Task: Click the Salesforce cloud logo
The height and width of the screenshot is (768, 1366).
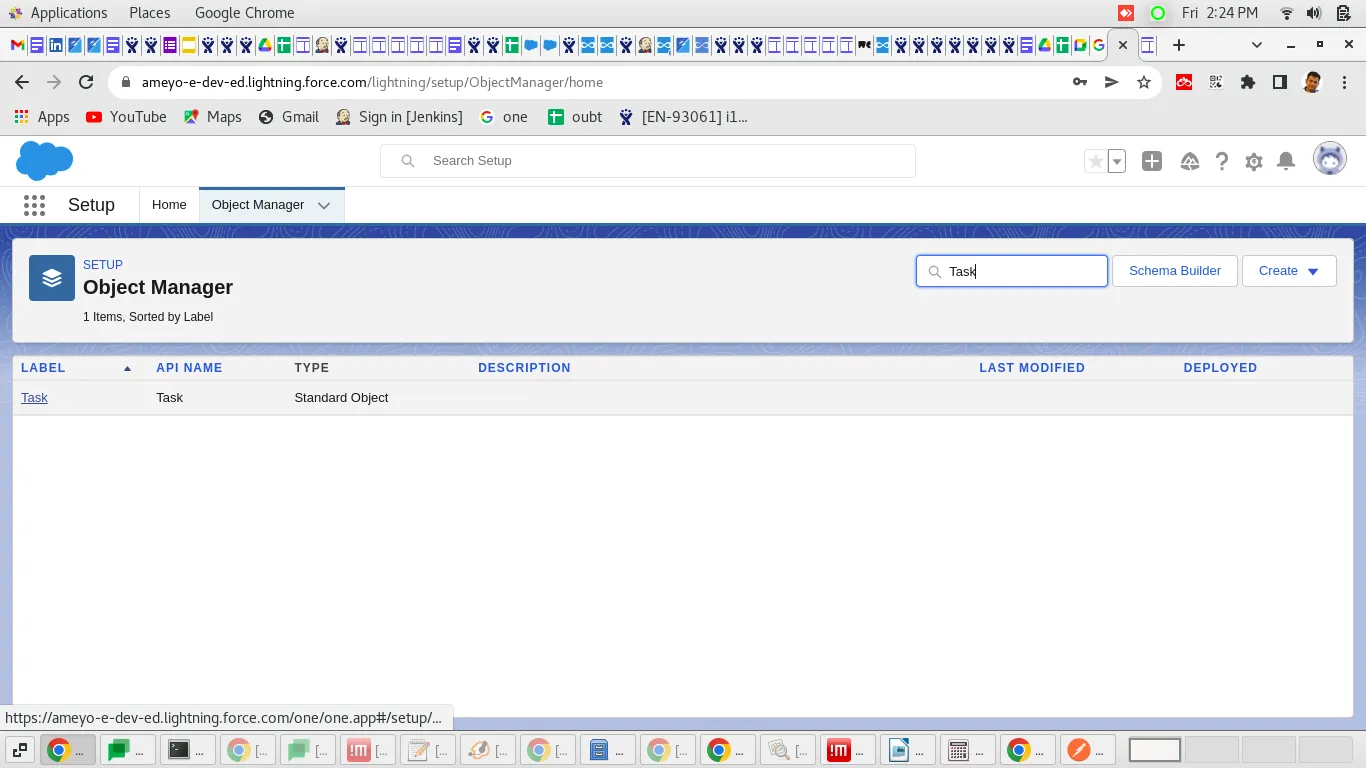Action: pyautogui.click(x=45, y=160)
